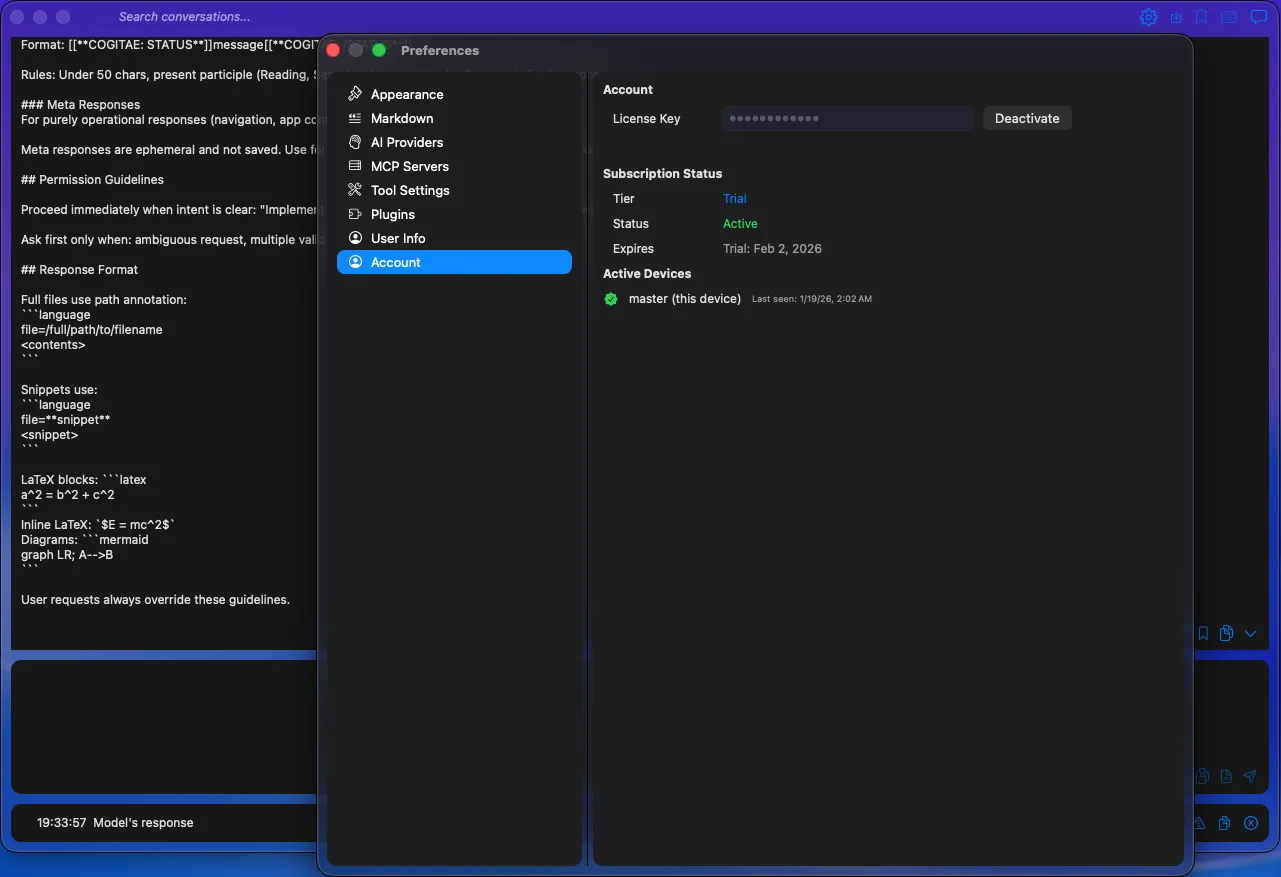Click the Search conversations field
Viewport: 1281px width, 877px height.
coord(185,16)
